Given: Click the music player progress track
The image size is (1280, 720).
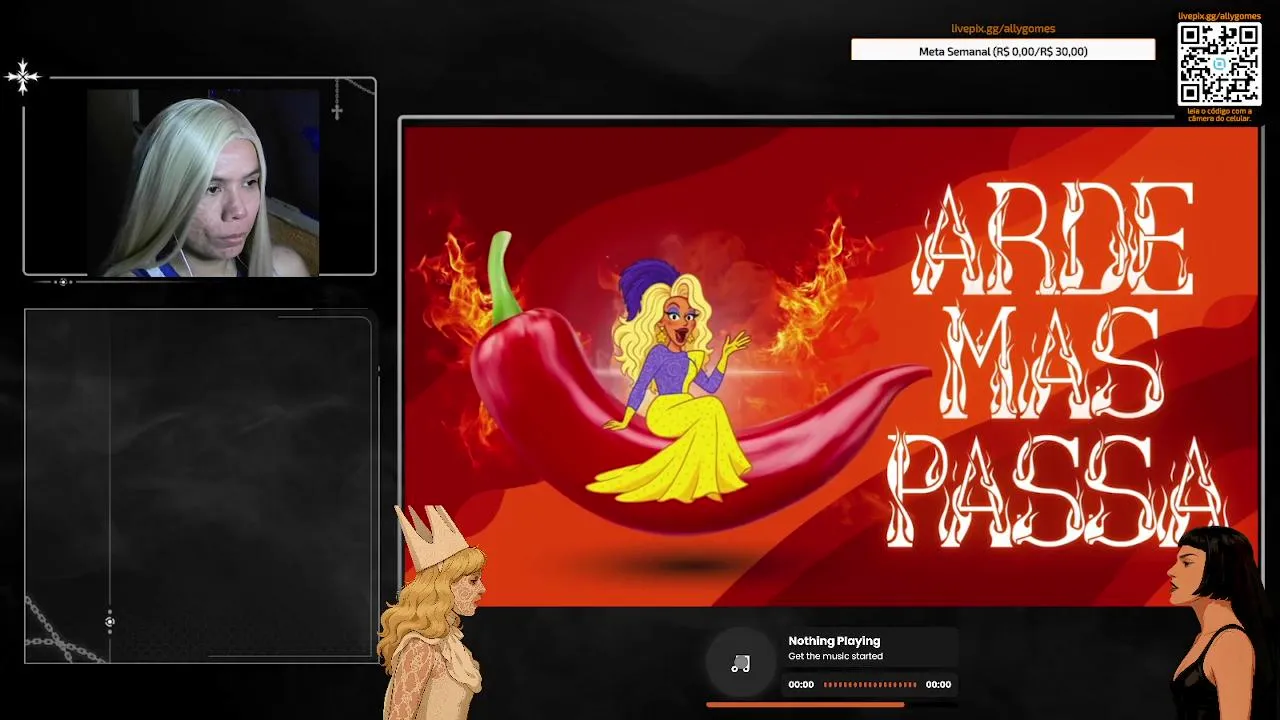Looking at the screenshot, I should (870, 685).
